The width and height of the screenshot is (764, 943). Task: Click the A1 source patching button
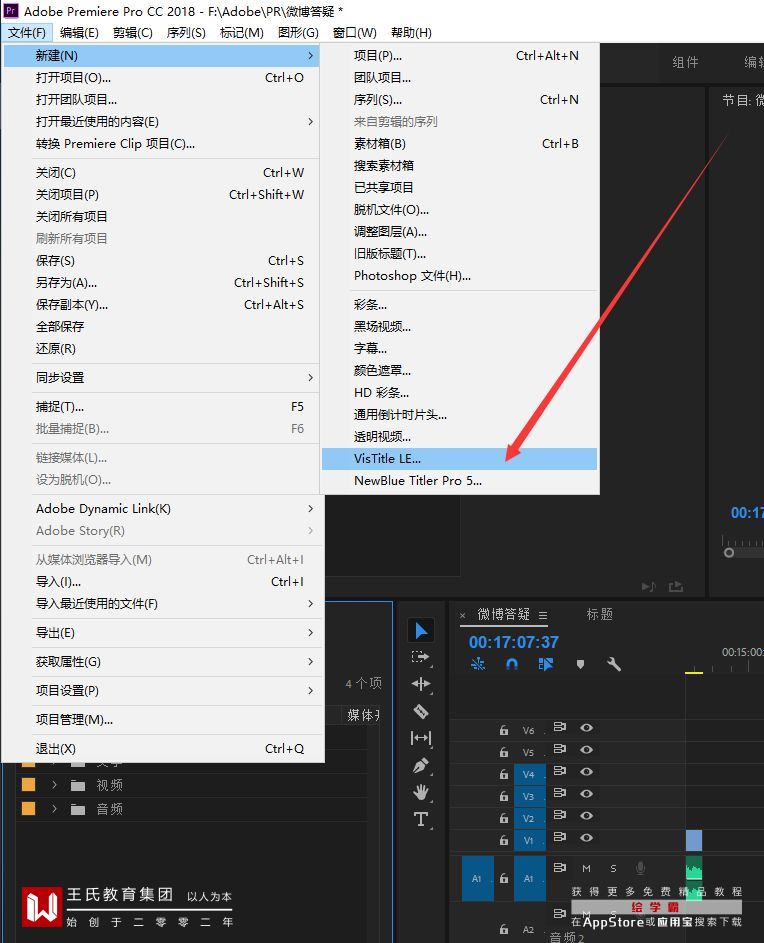pyautogui.click(x=477, y=879)
